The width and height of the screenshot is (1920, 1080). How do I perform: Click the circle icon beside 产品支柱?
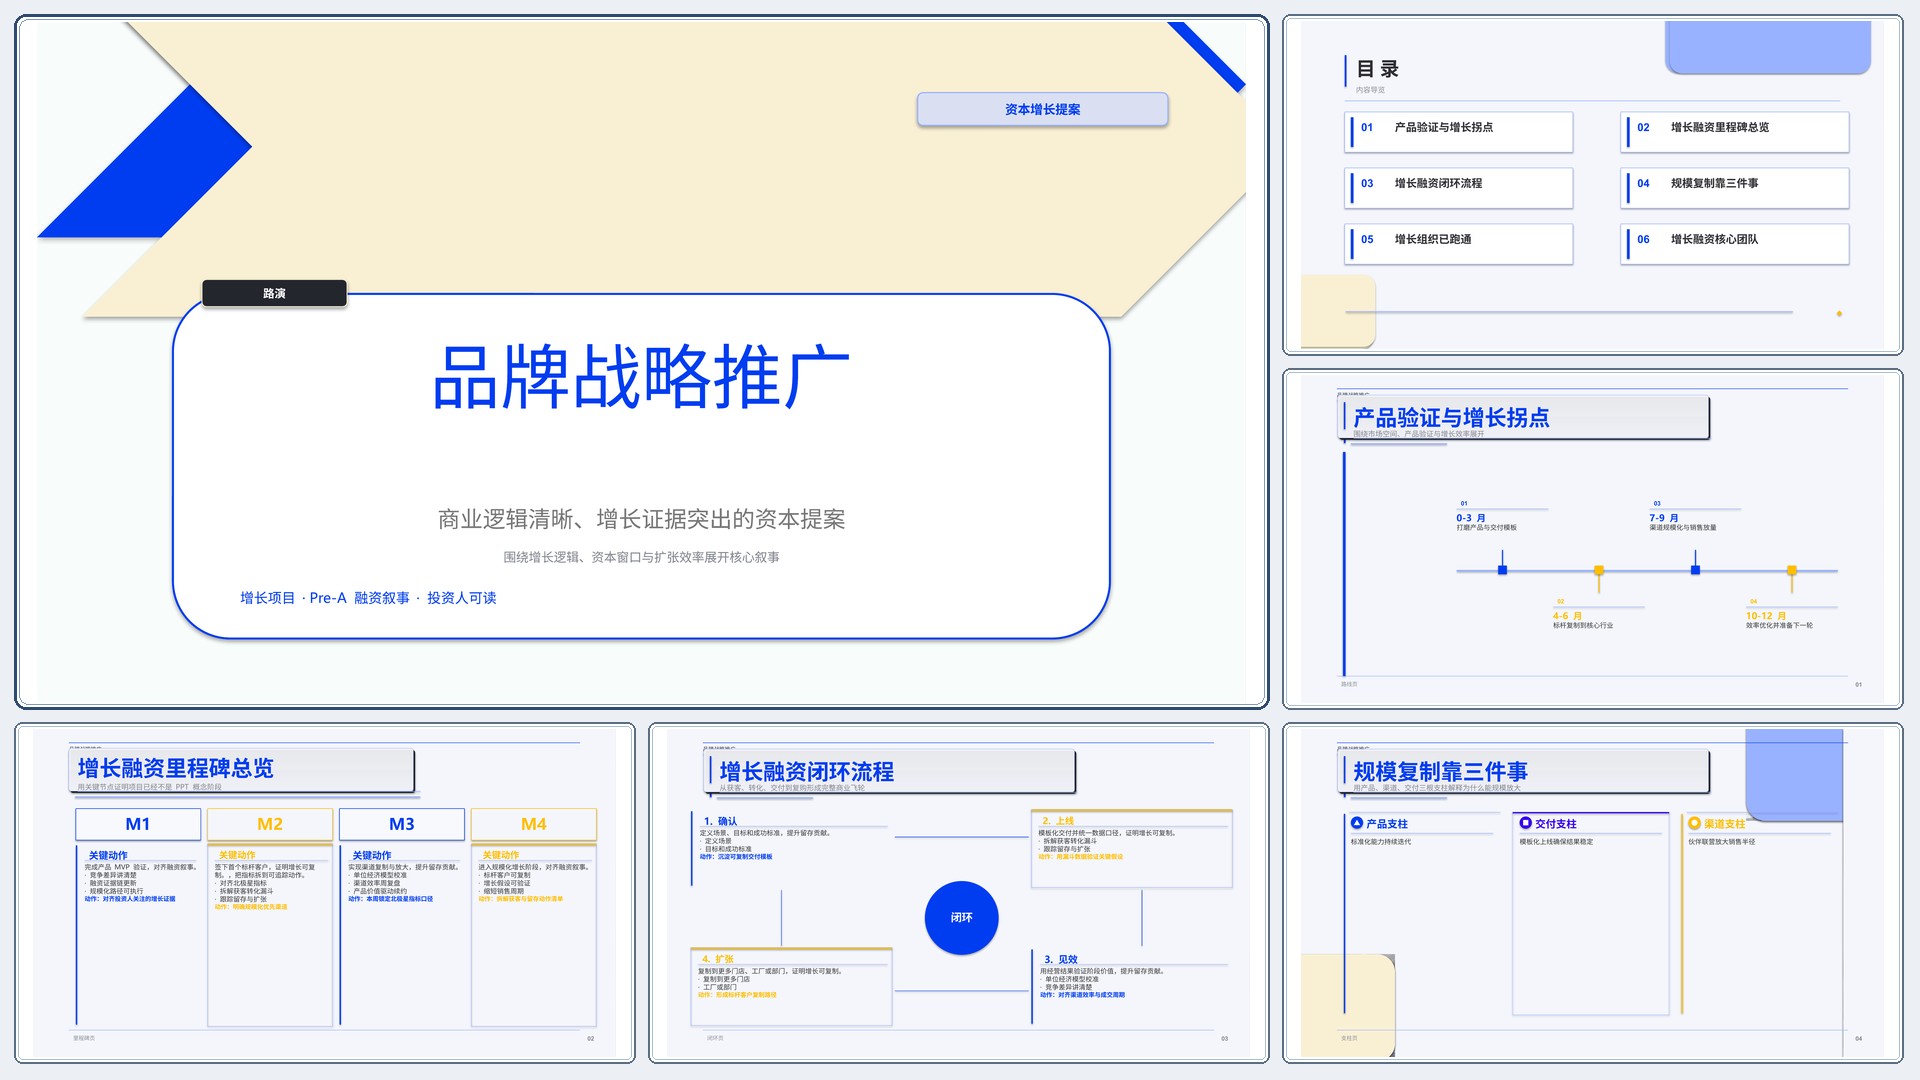[1357, 823]
